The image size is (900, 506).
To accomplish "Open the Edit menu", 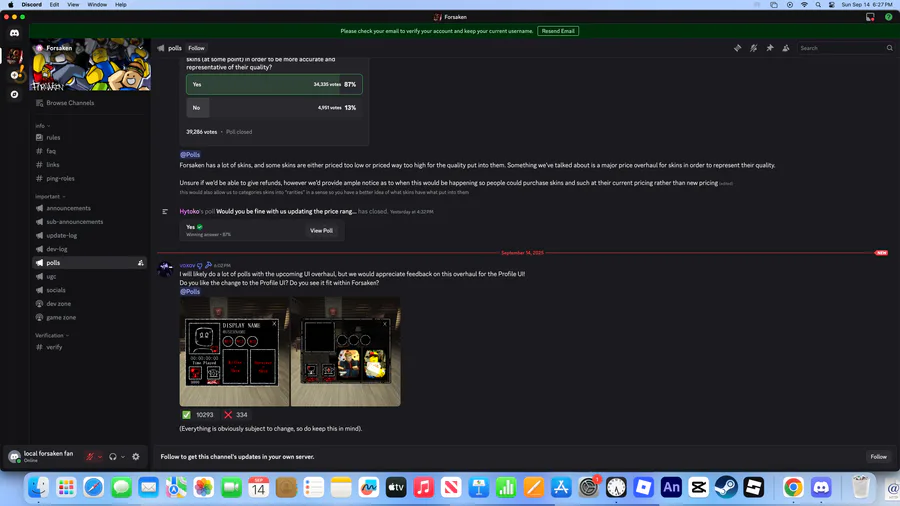I will [54, 5].
